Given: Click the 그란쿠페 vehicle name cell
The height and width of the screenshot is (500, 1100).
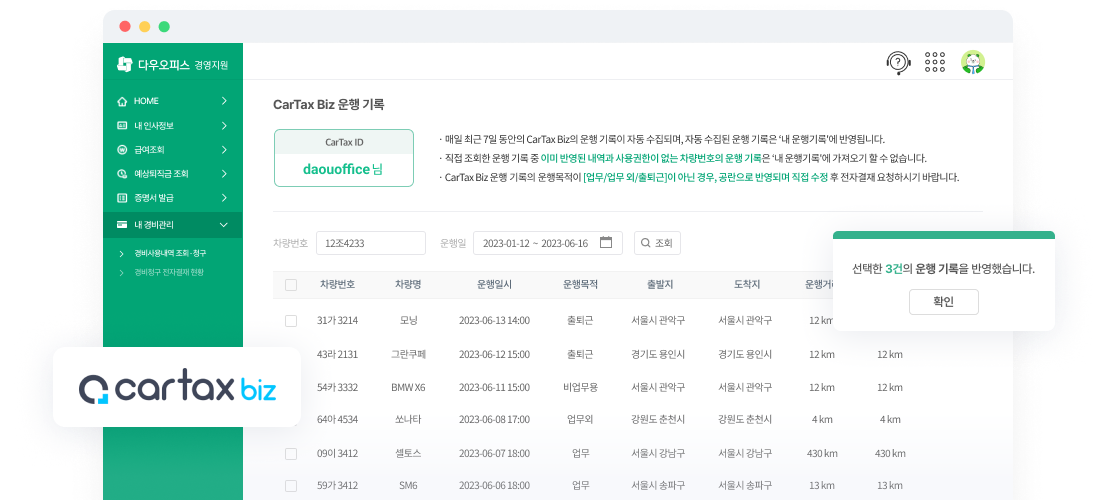Looking at the screenshot, I should tap(408, 354).
